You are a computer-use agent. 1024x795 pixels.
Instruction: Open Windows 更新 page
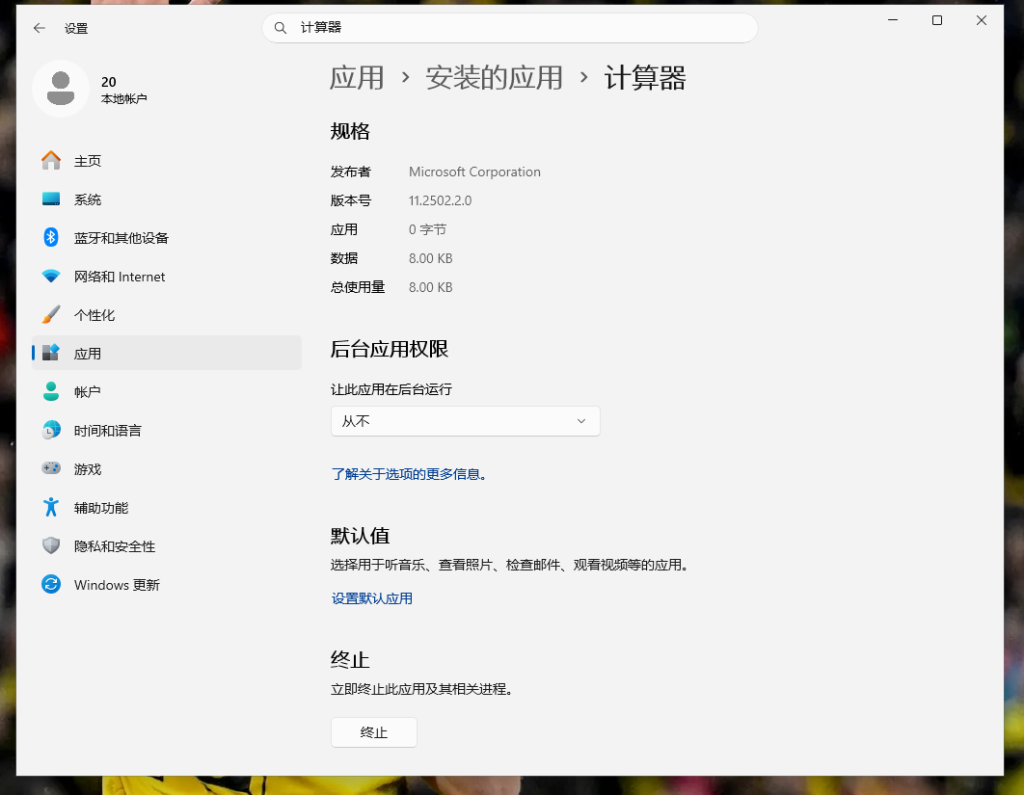tap(167, 585)
